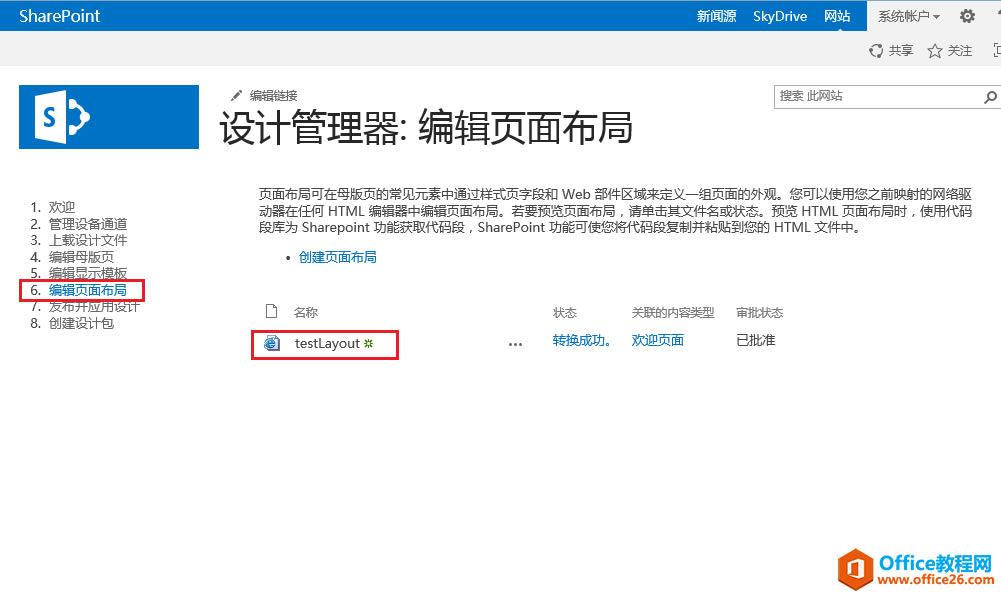The width and height of the screenshot is (1001, 597).
Task: Click the 已批准 approval status text
Action: coord(756,340)
